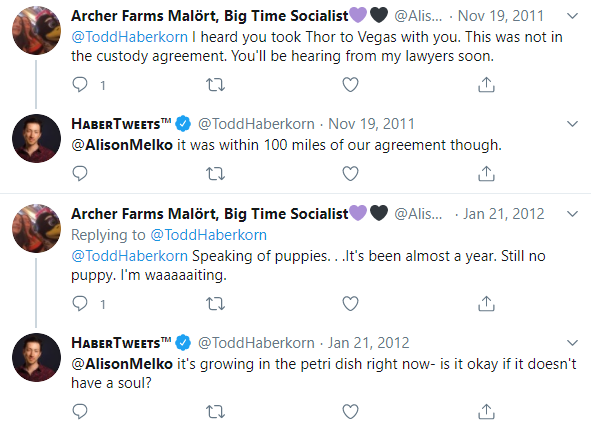This screenshot has height=430, width=591.
Task: Reply to the '100 miles of our agreement' tweet
Action: tap(80, 173)
